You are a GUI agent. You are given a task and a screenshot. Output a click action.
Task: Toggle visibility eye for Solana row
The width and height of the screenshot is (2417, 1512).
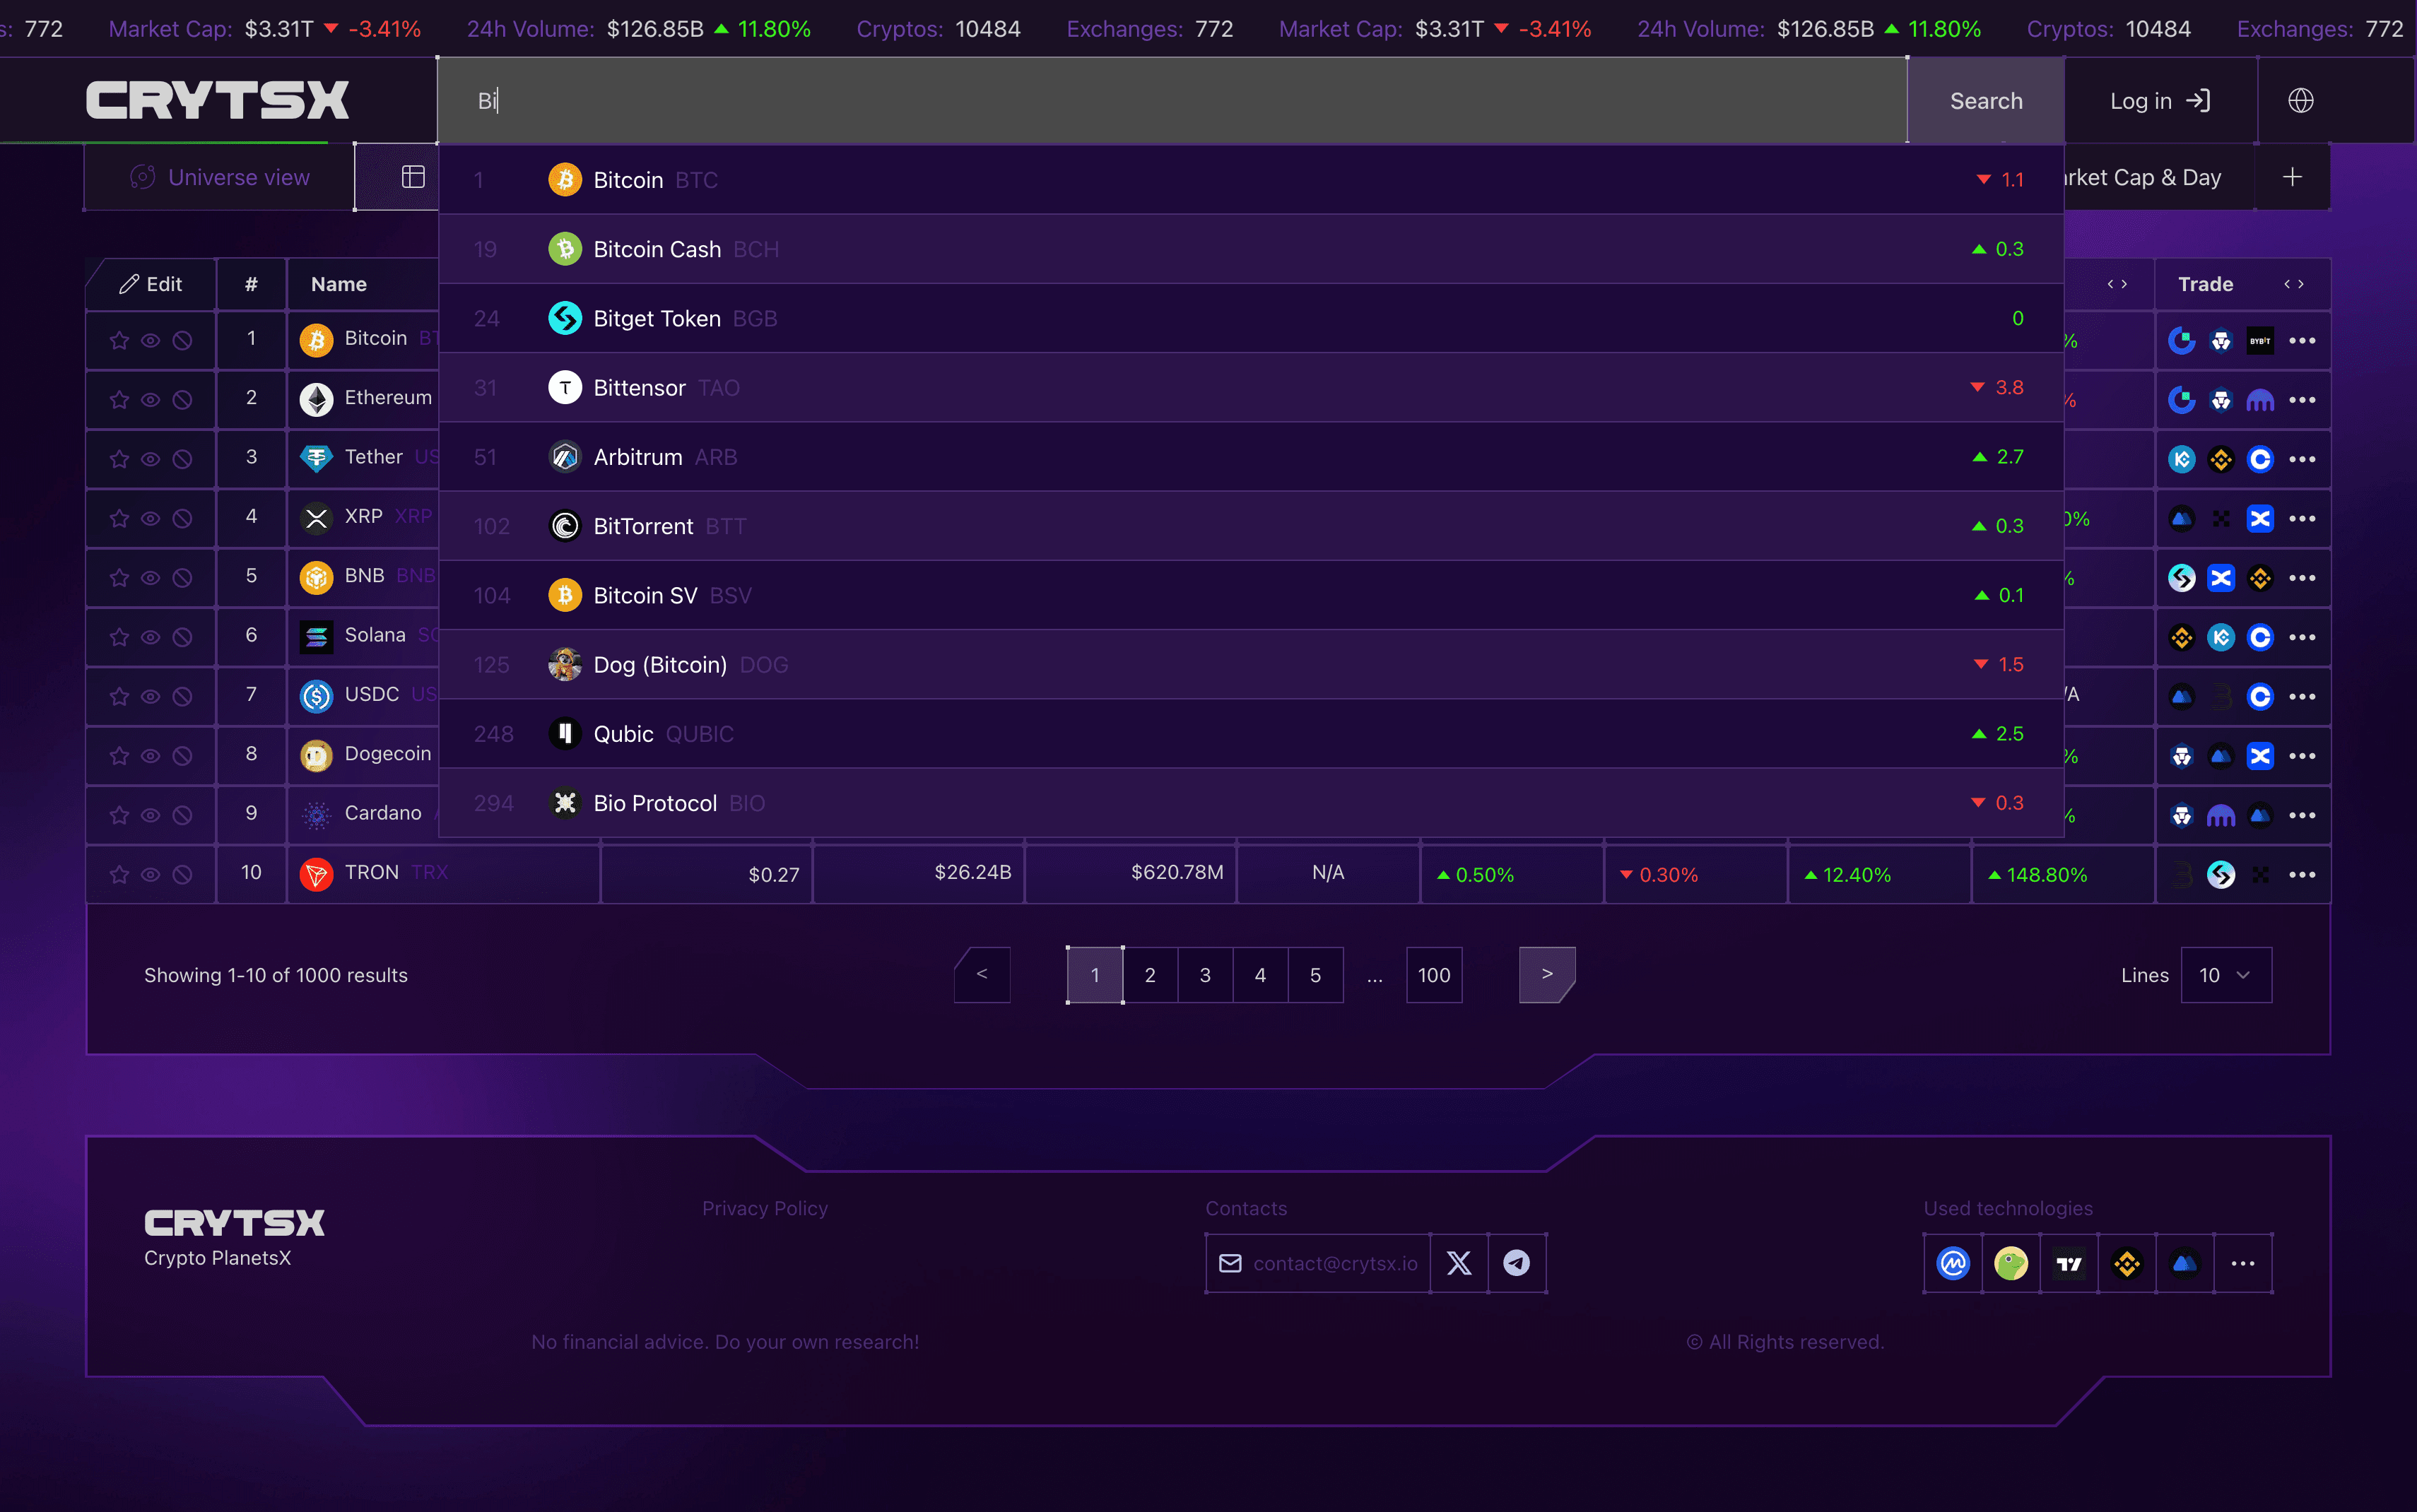pyautogui.click(x=150, y=637)
